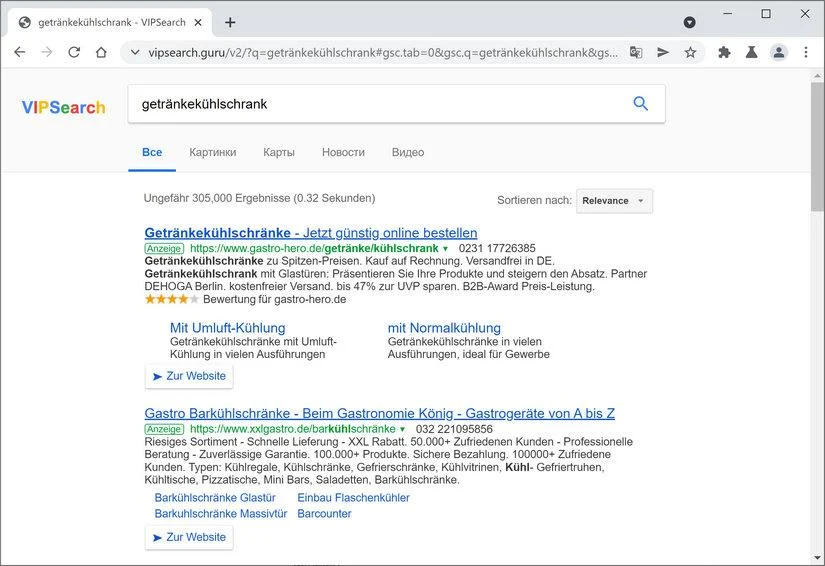Focus the getränkekühlschrank search box
The image size is (825, 566).
point(379,104)
